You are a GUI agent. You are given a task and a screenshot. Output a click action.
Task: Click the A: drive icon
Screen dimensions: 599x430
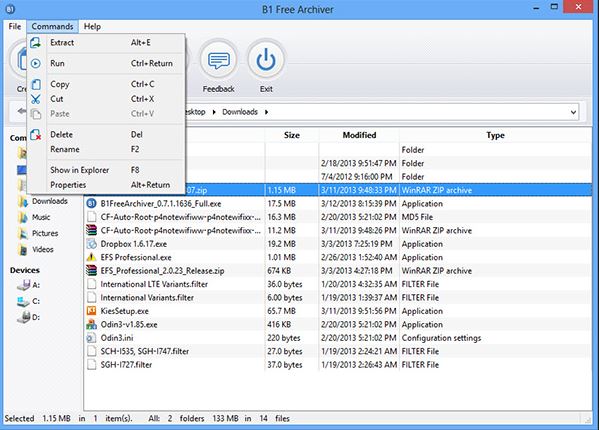click(x=23, y=285)
